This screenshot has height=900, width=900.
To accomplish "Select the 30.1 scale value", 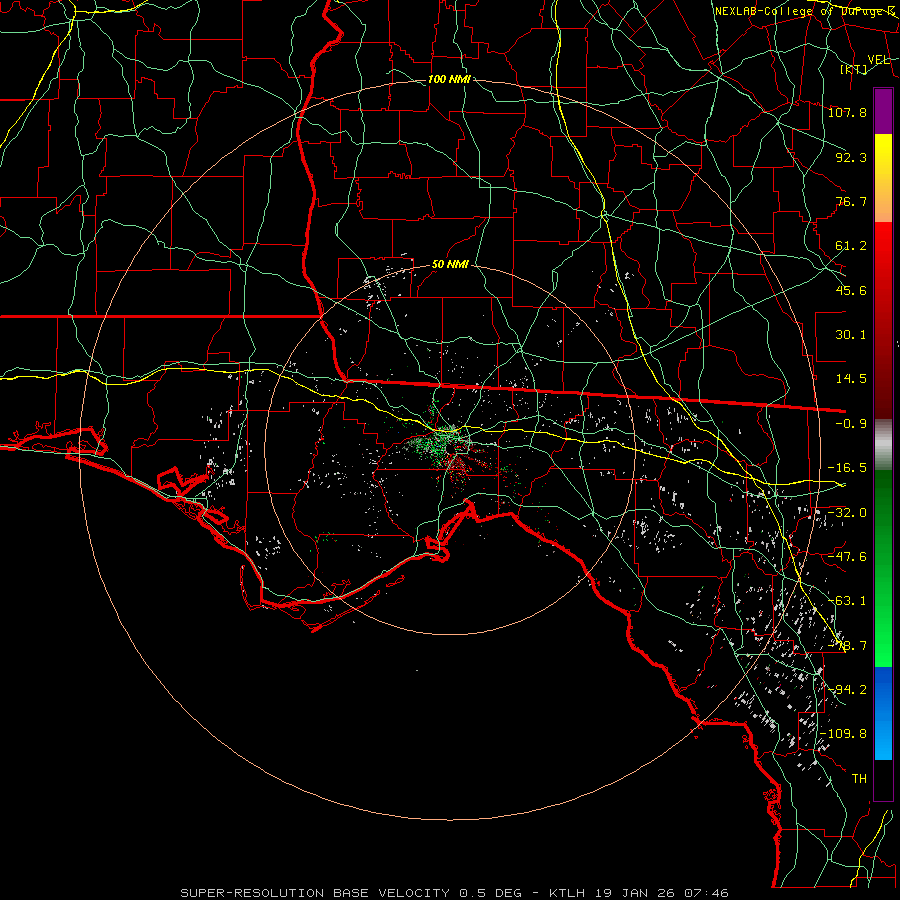I will (x=851, y=334).
